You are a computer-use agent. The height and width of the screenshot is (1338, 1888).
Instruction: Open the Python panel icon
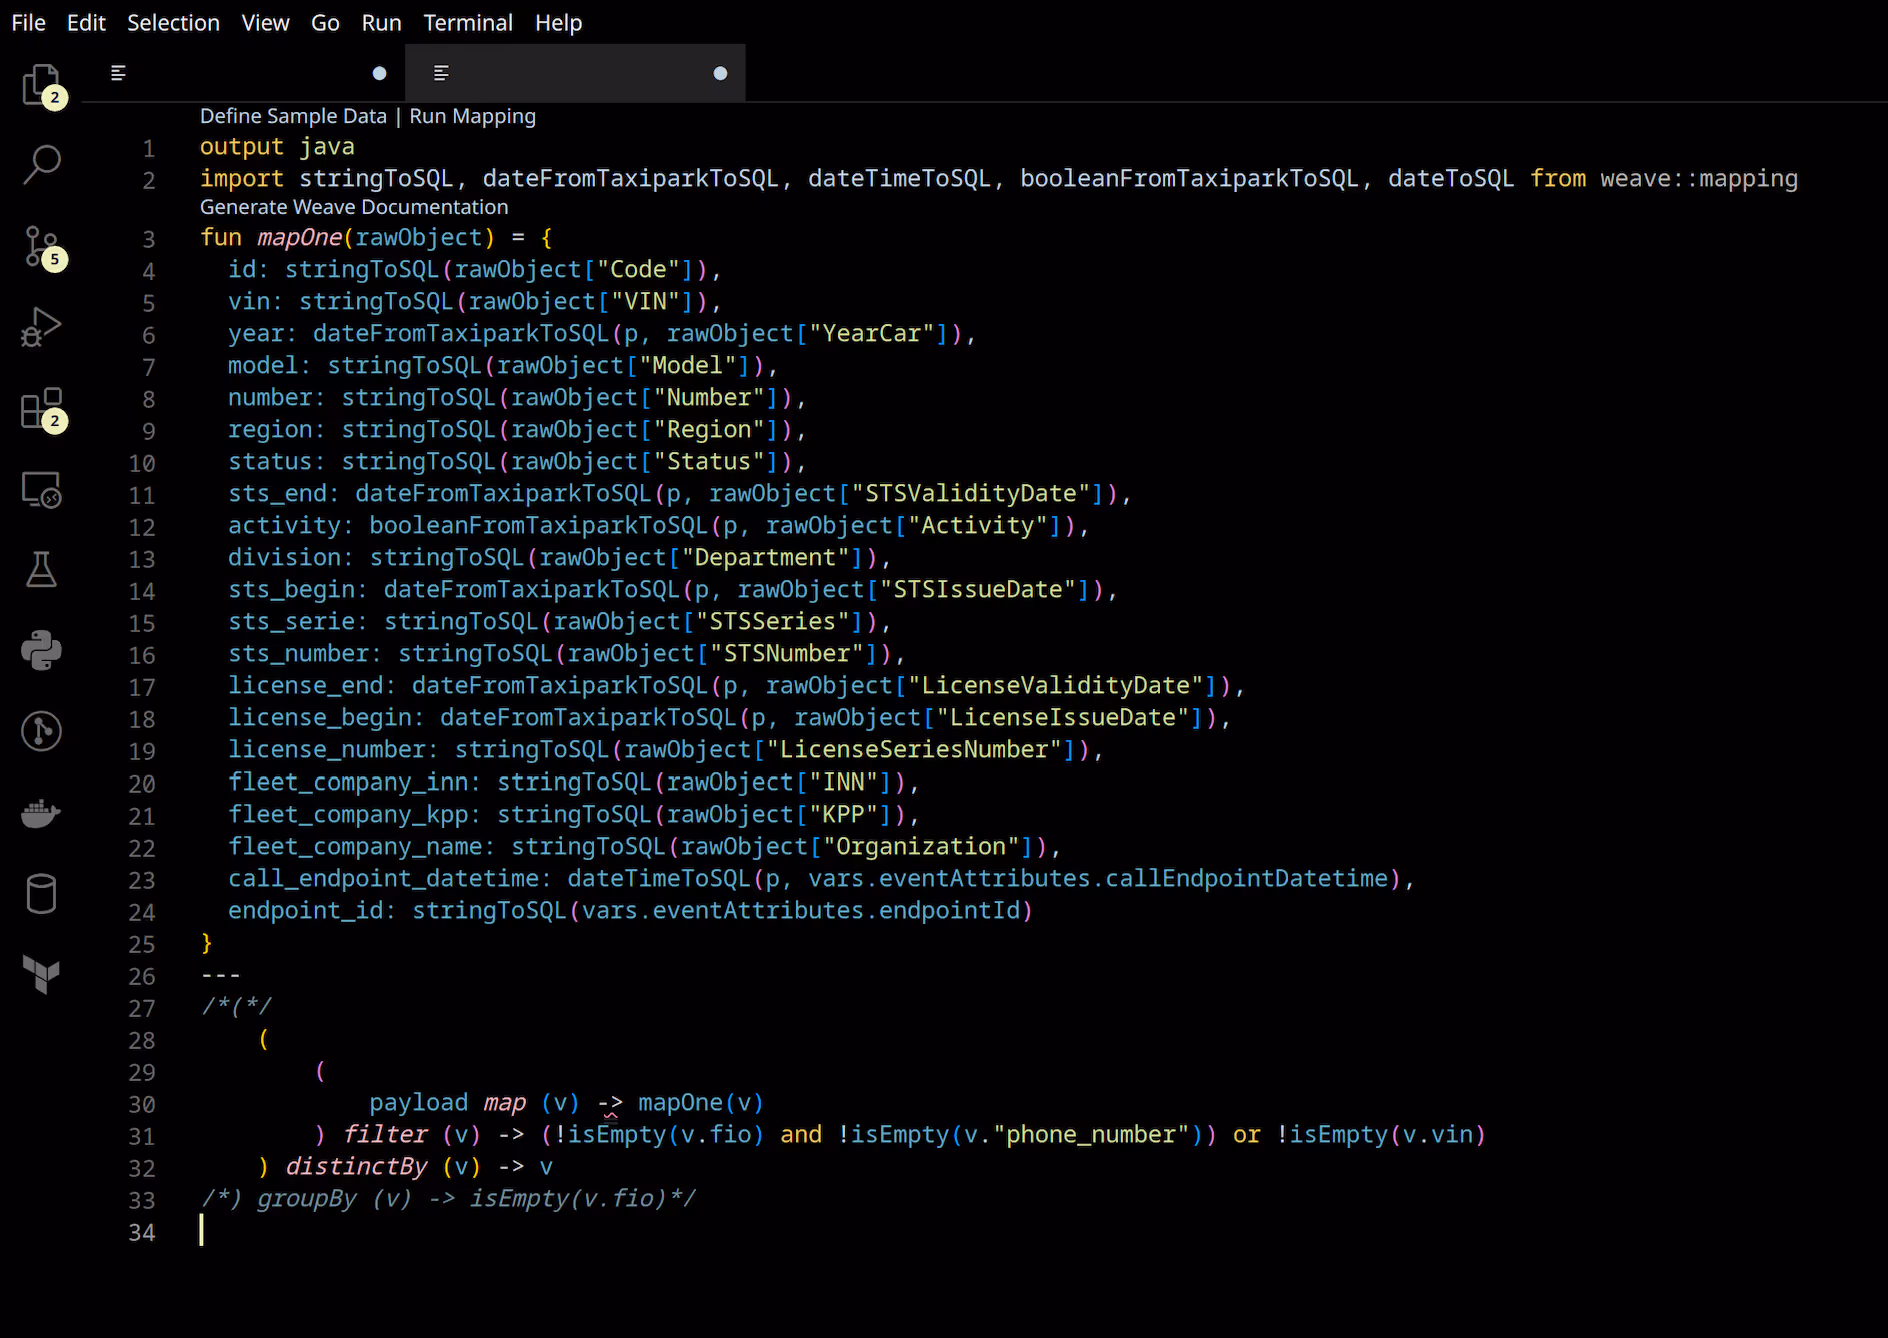pos(41,651)
